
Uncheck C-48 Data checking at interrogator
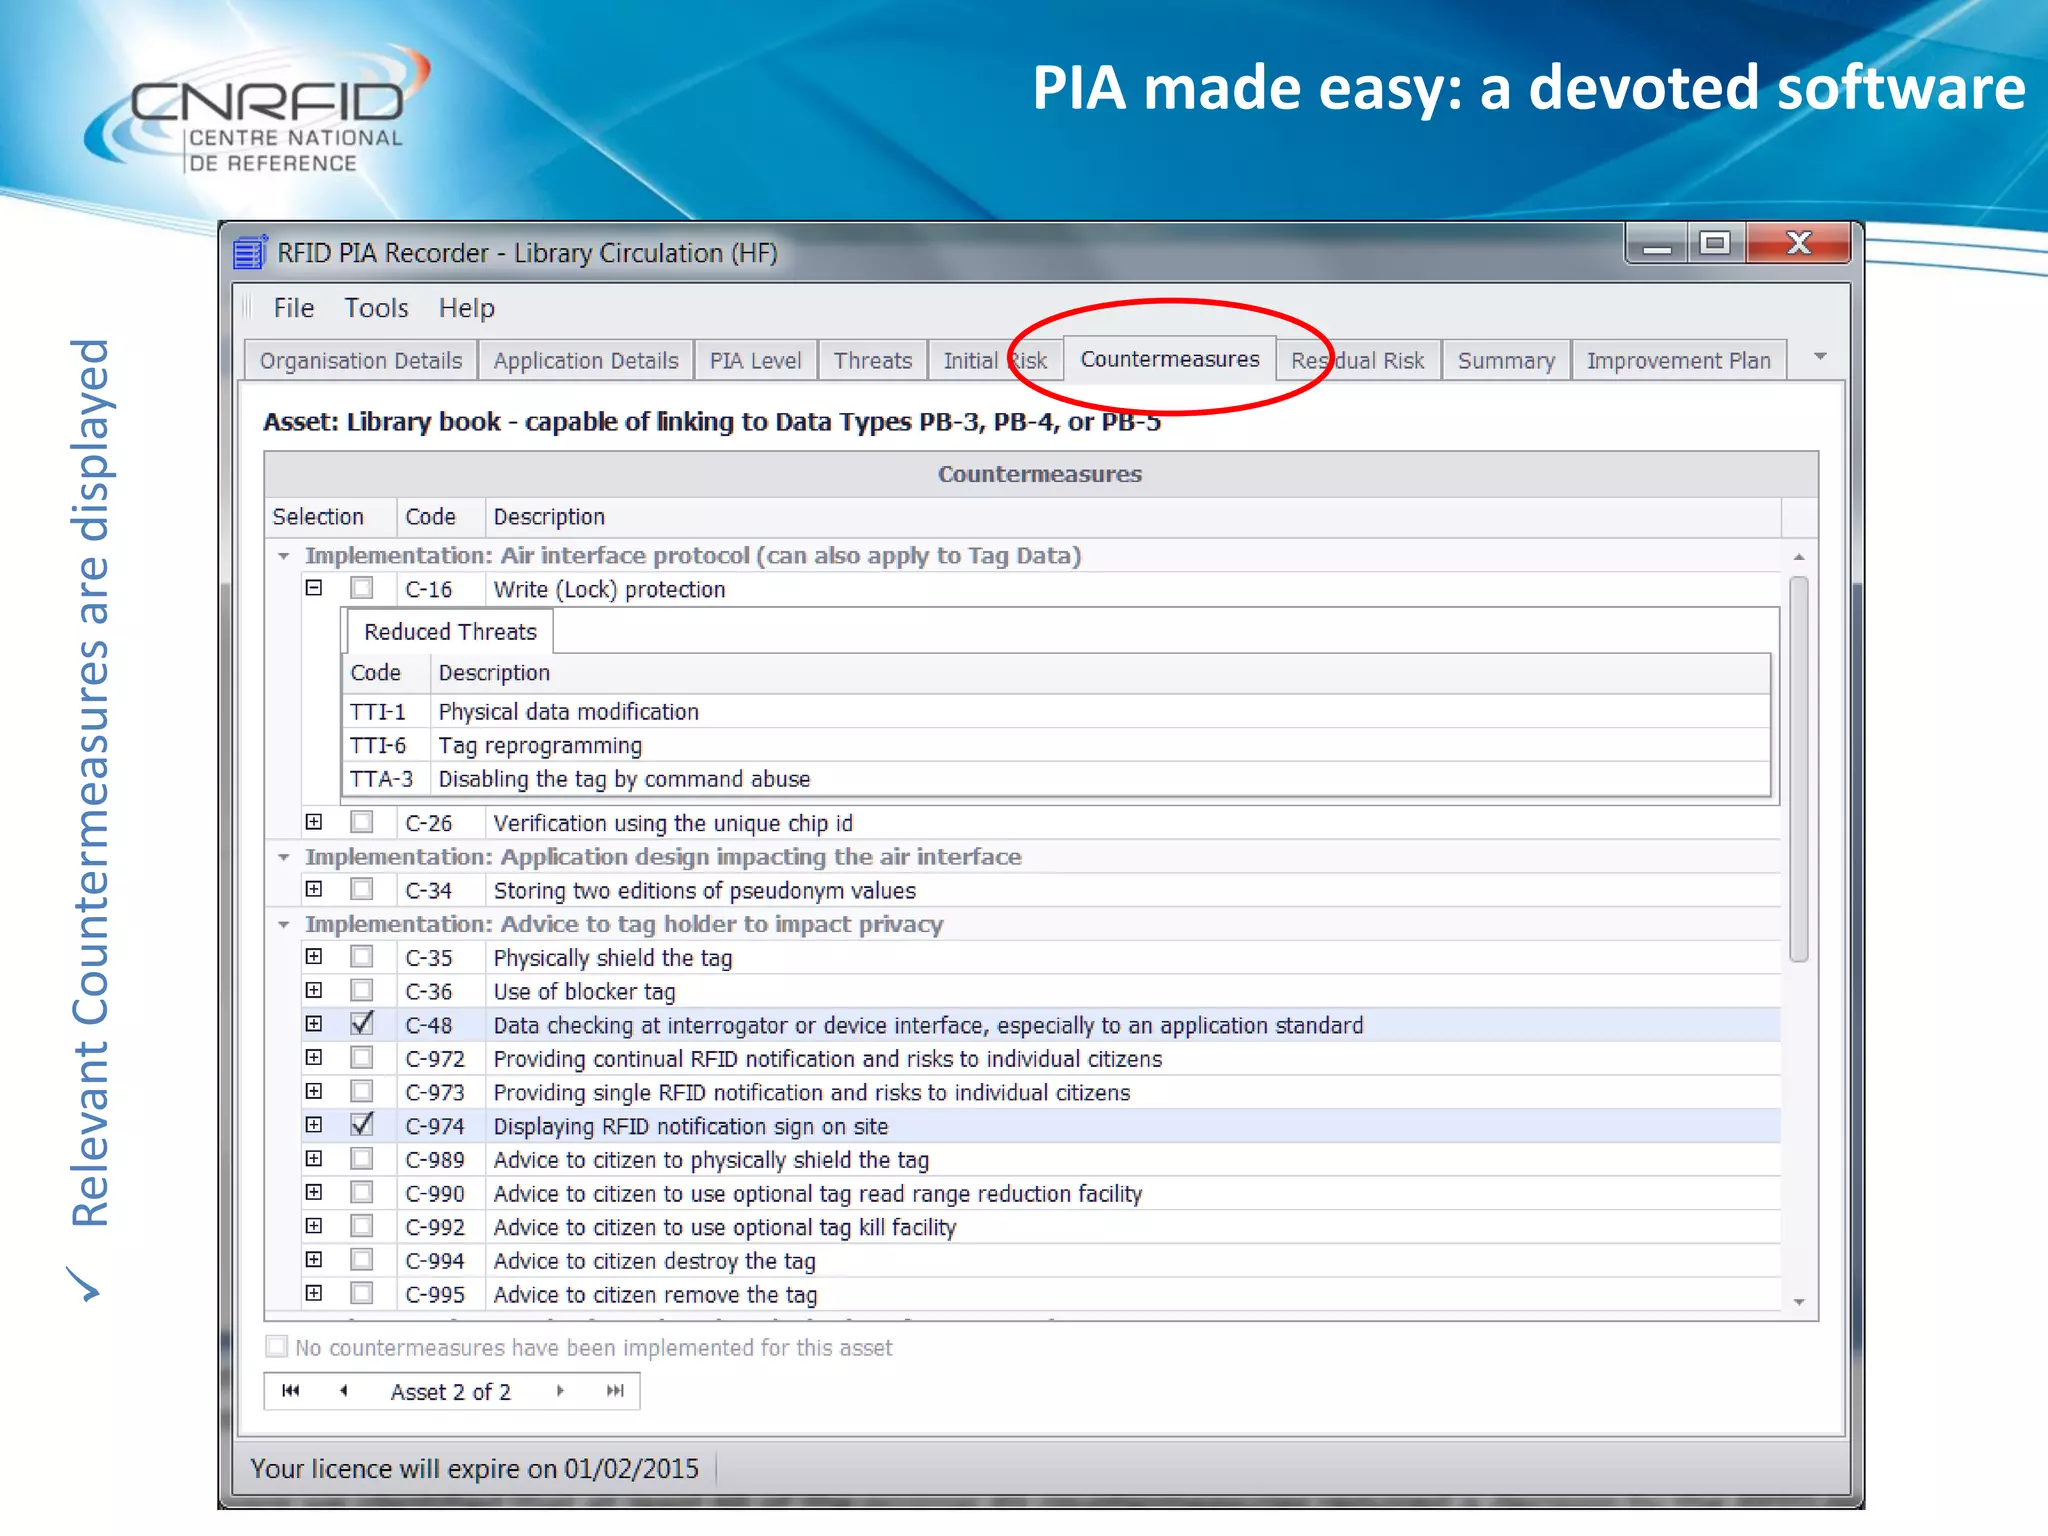(361, 1024)
